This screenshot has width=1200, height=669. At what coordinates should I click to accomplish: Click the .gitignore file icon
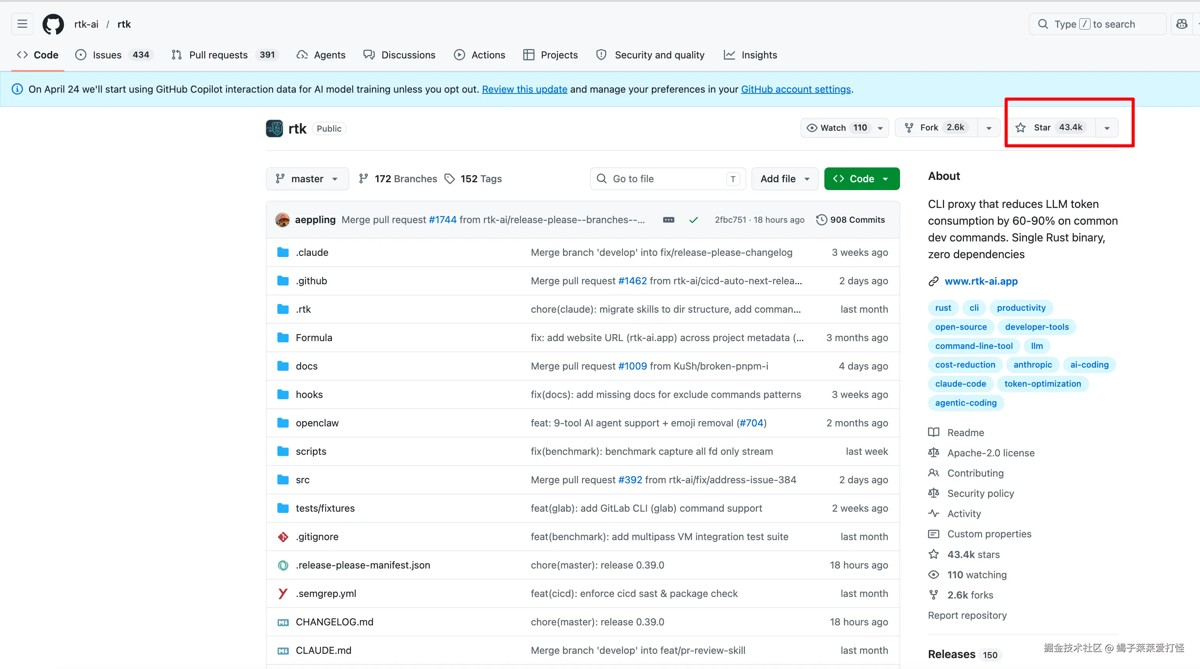point(283,537)
